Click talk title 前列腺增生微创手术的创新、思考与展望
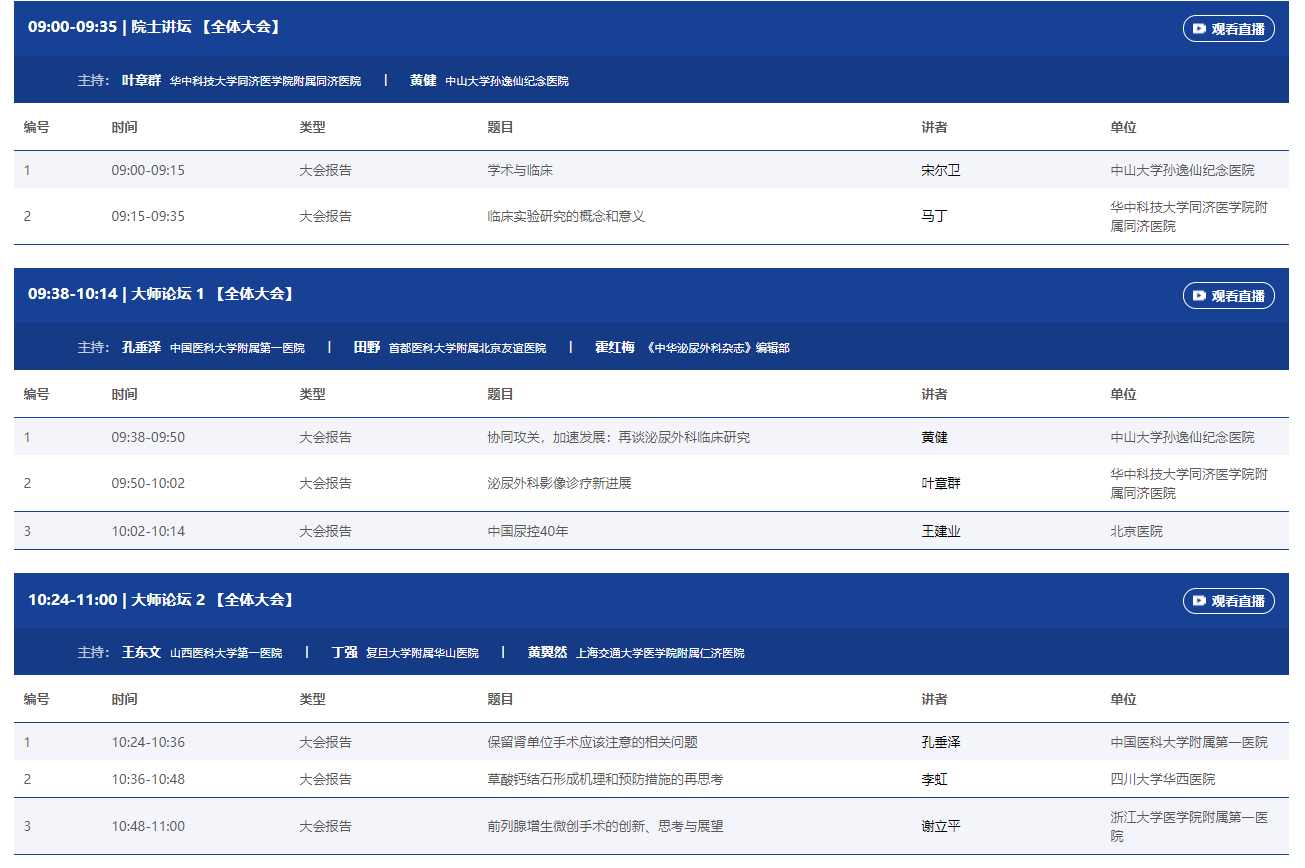The height and width of the screenshot is (868, 1305). pyautogui.click(x=605, y=826)
